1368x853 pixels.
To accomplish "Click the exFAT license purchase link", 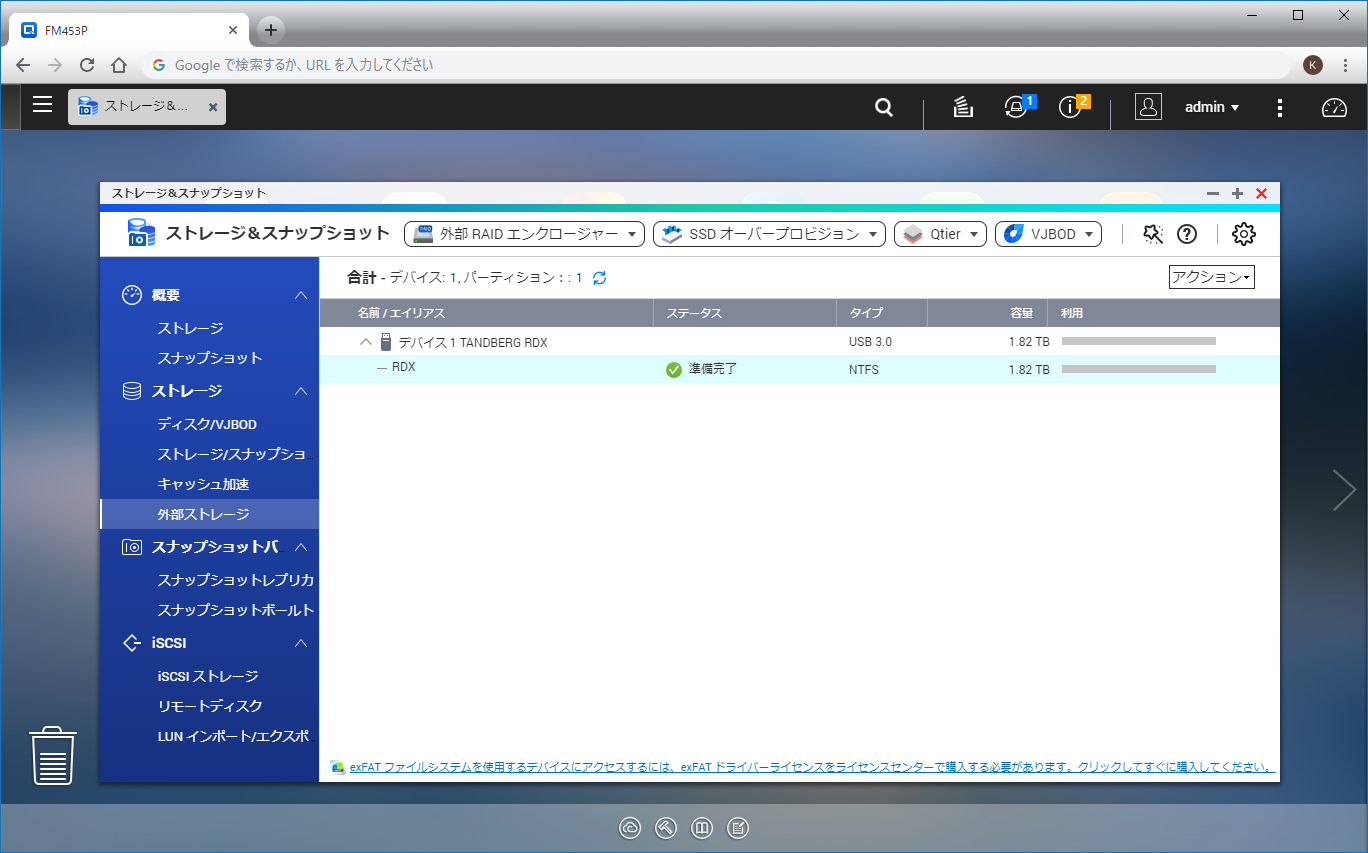I will point(812,768).
